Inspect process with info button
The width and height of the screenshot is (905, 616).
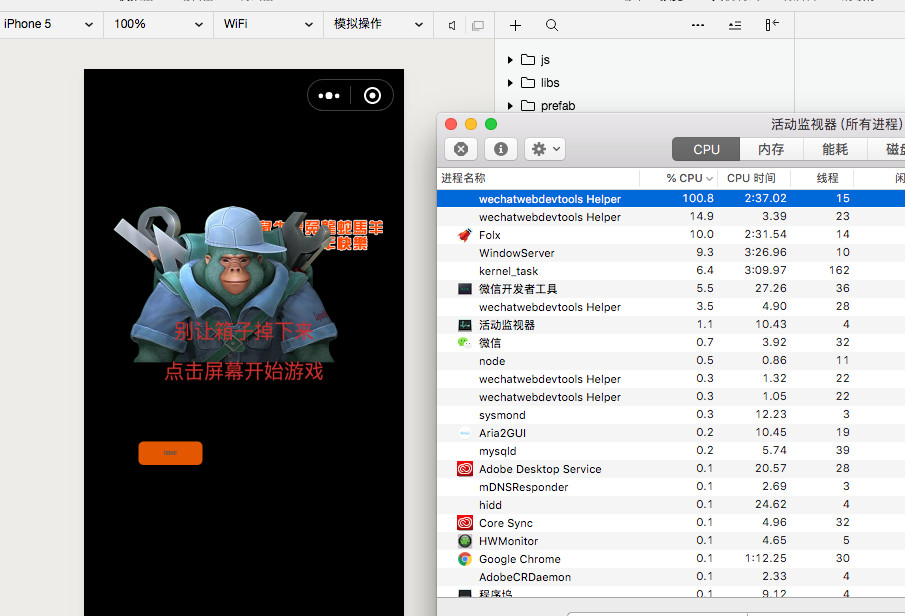pyautogui.click(x=501, y=150)
